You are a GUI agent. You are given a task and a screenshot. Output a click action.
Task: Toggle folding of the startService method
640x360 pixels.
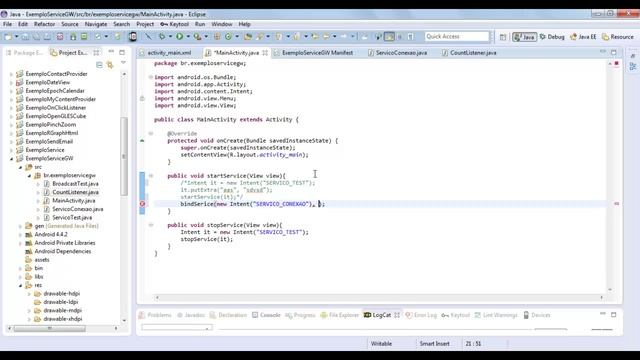151,176
